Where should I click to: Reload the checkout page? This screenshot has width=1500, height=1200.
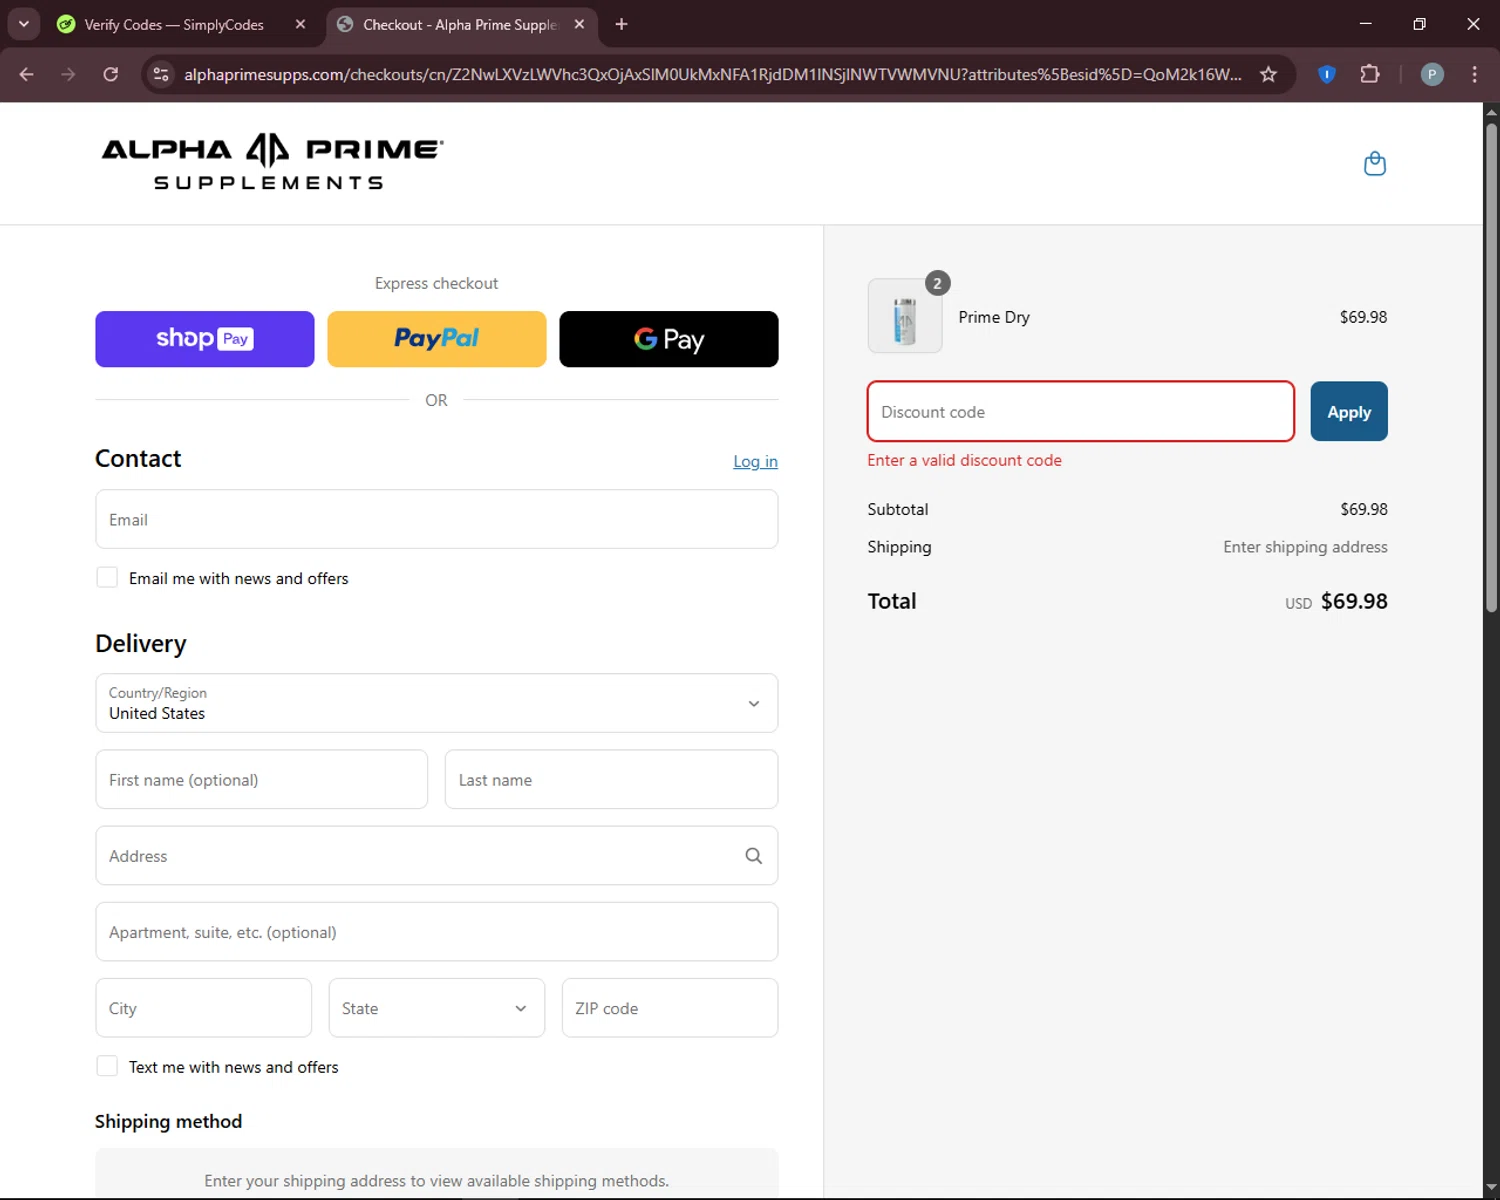111,74
